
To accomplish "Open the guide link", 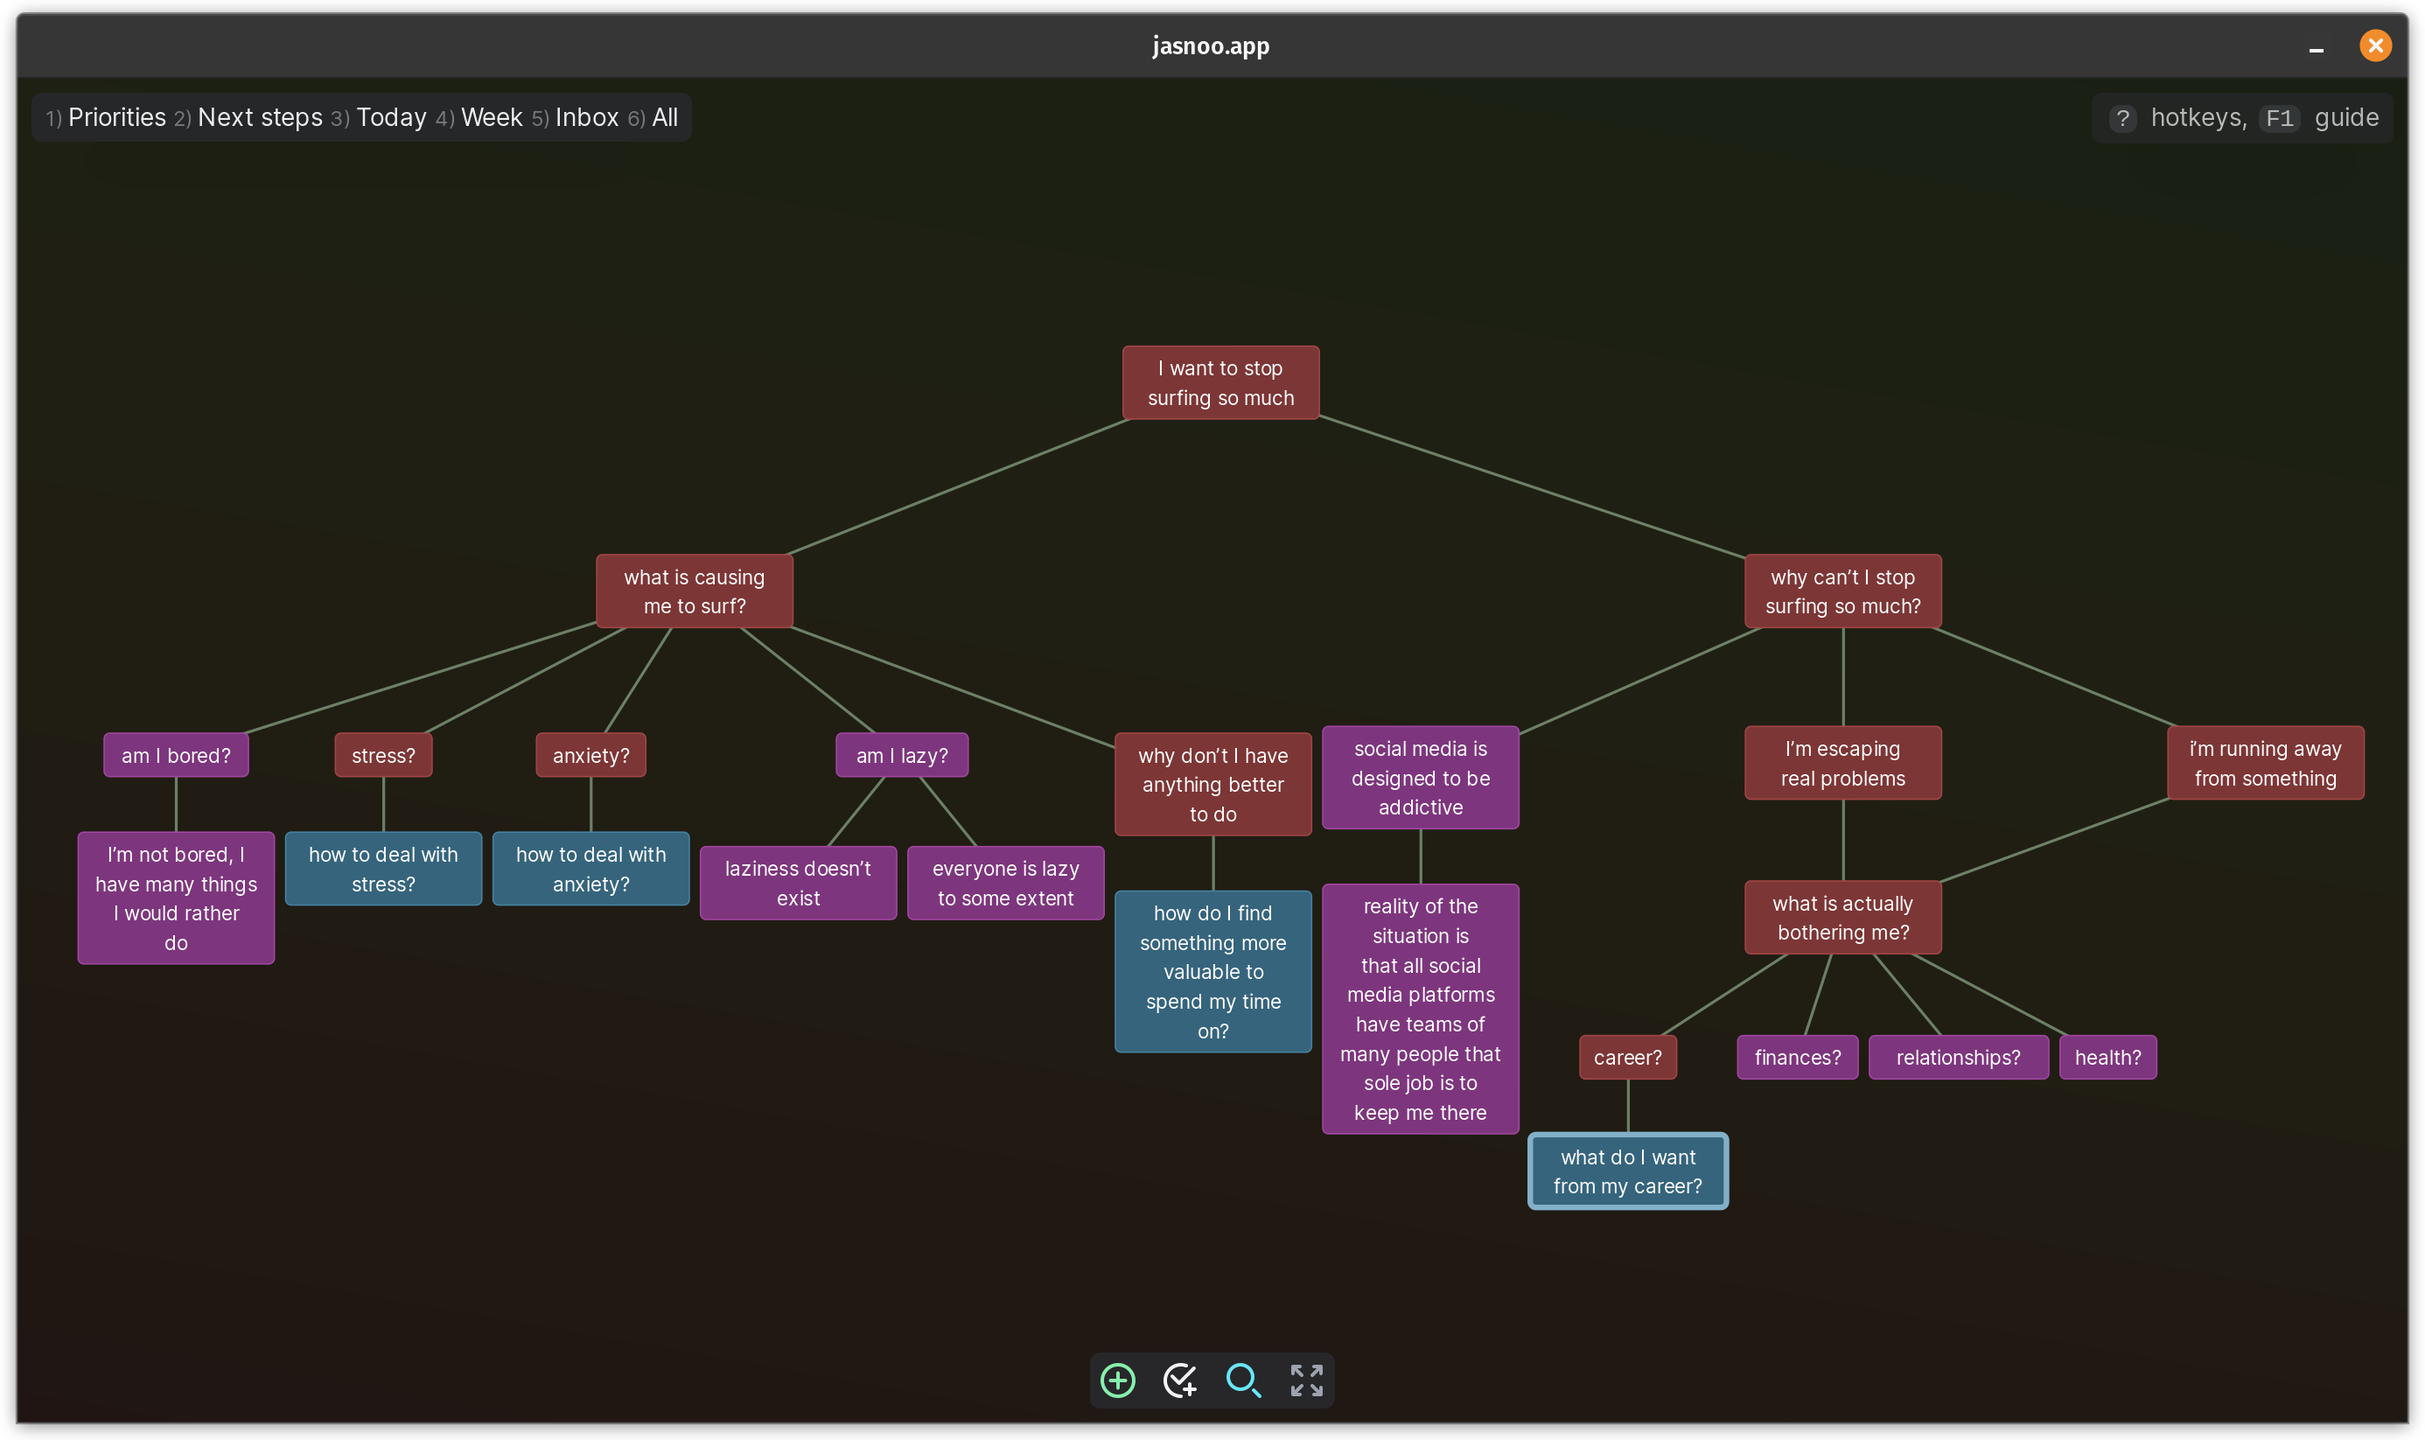I will 2346,118.
